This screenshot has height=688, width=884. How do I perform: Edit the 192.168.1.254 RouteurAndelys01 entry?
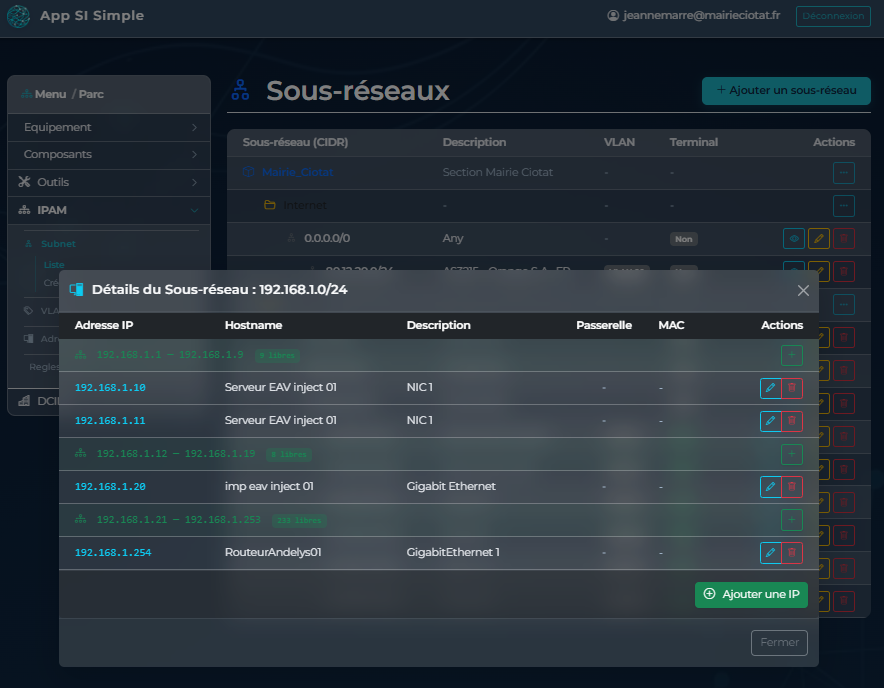[770, 553]
